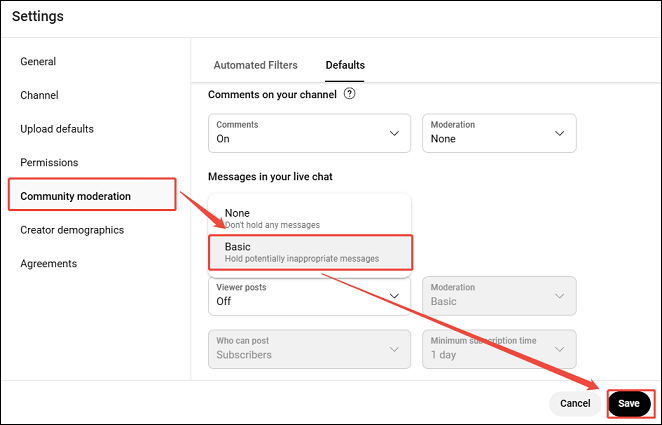This screenshot has height=425, width=662.
Task: Switch to the Automated Filters tab
Action: [x=255, y=65]
